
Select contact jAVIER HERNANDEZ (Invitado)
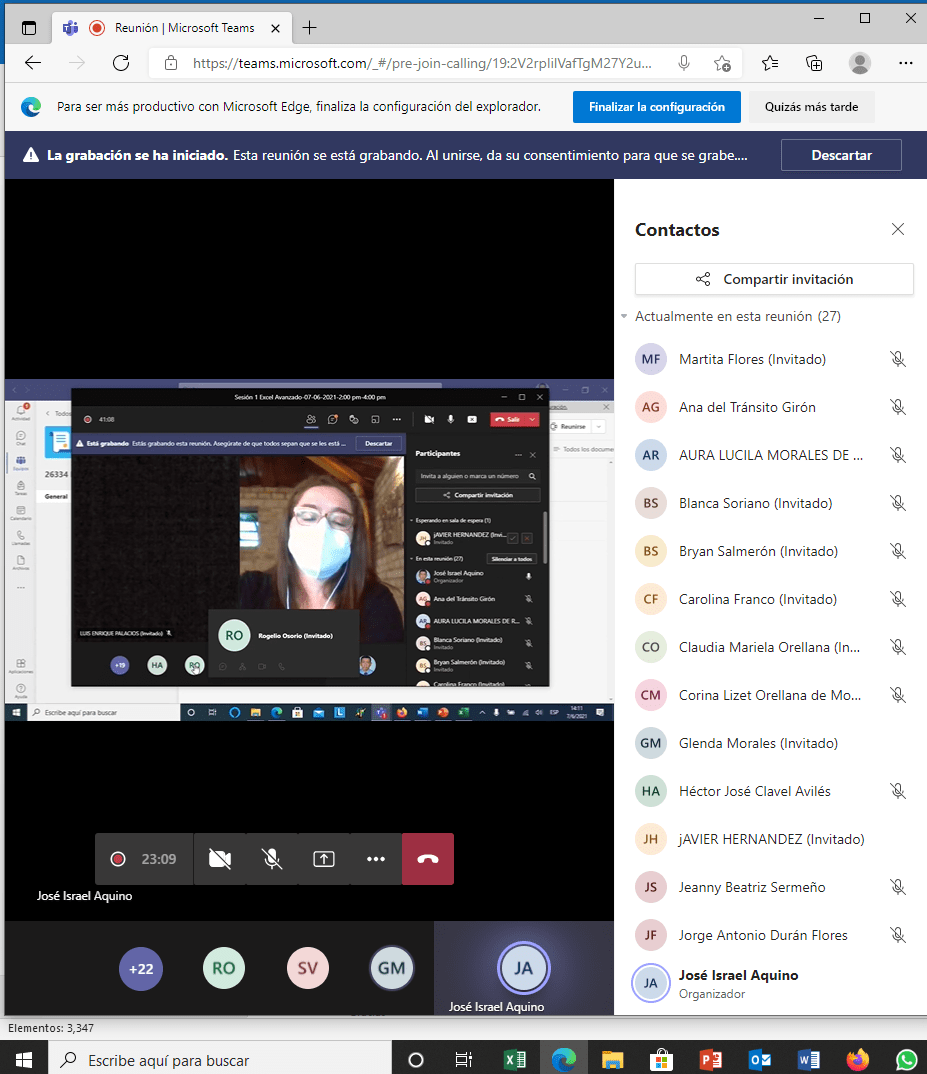point(771,839)
